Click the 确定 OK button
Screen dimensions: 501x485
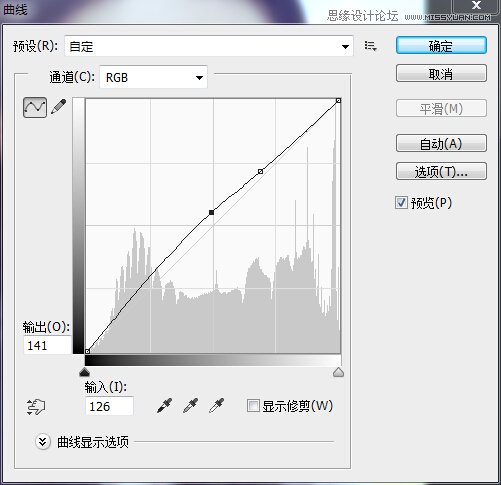[x=441, y=46]
